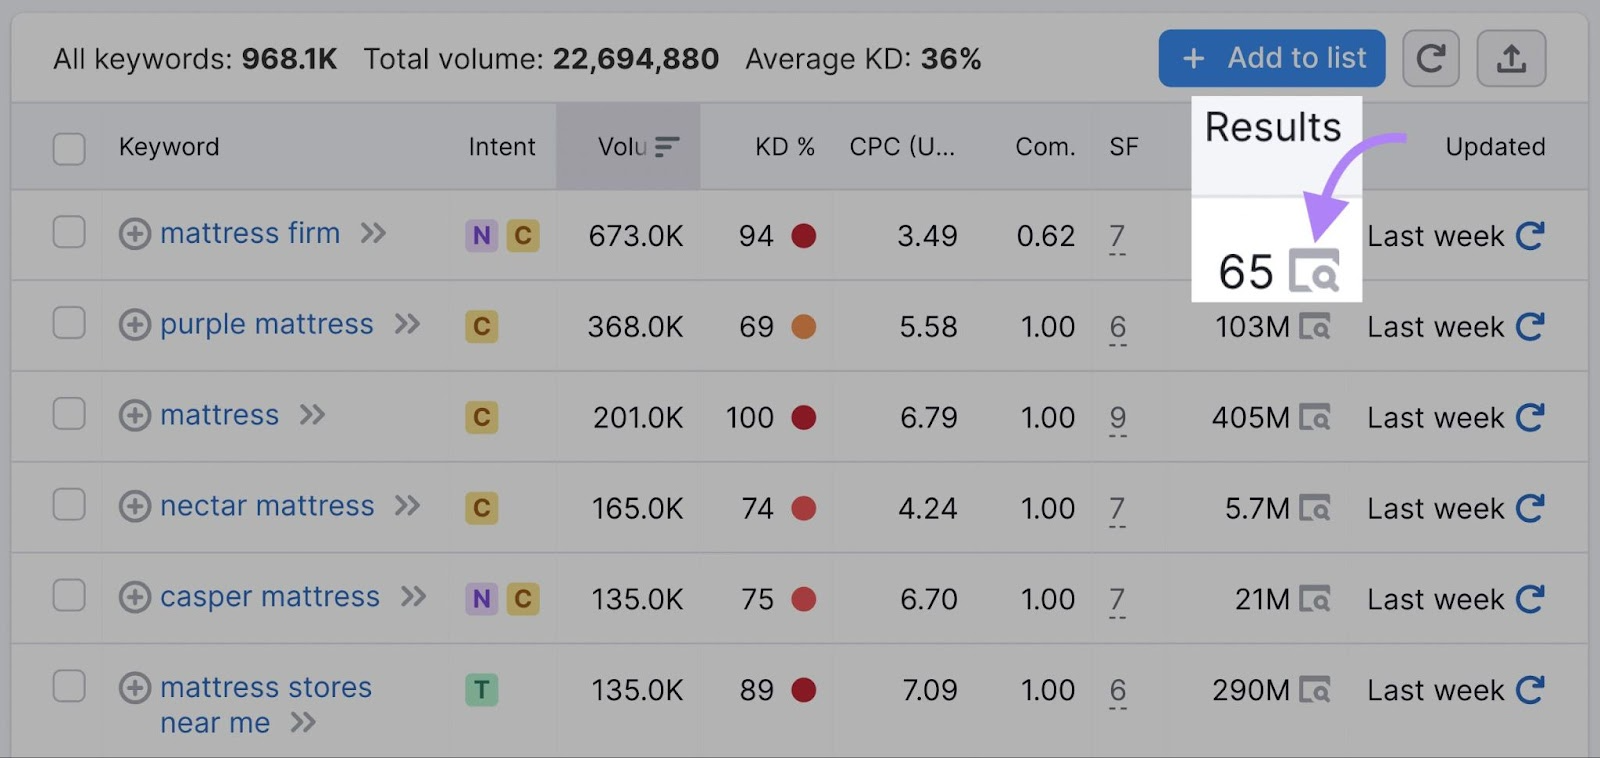Click the export upload icon
Viewport: 1600px width, 758px height.
point(1511,59)
